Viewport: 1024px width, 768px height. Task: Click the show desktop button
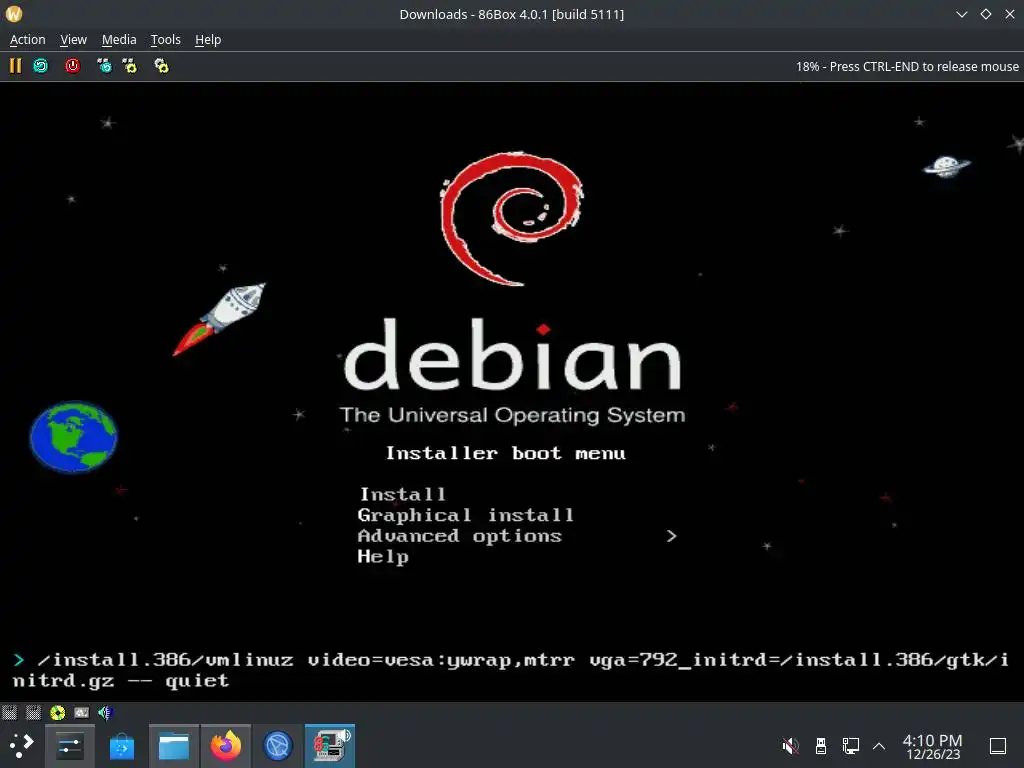997,746
